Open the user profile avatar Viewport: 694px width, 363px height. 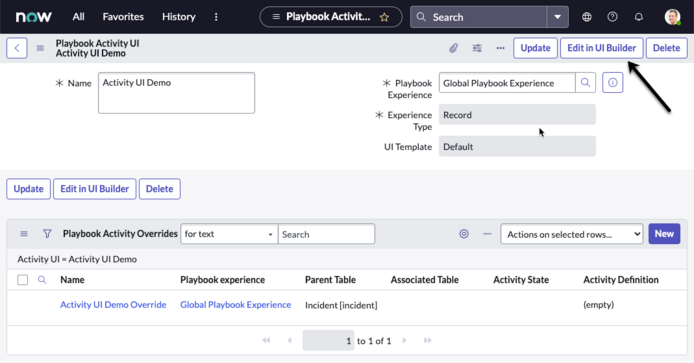click(672, 17)
